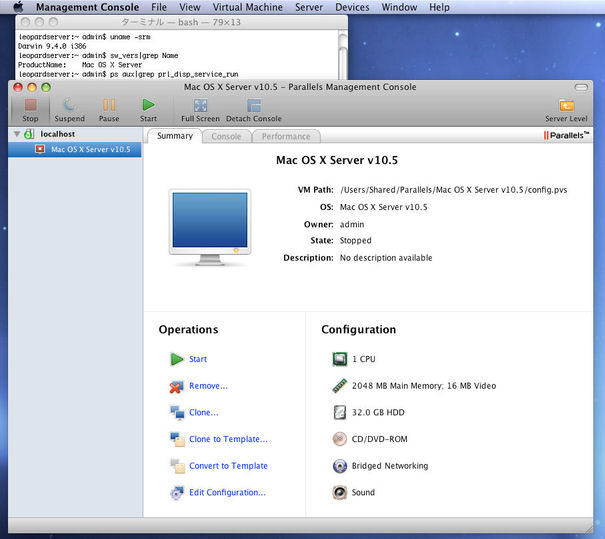Open the Devices menu
The image size is (605, 539).
pos(352,7)
